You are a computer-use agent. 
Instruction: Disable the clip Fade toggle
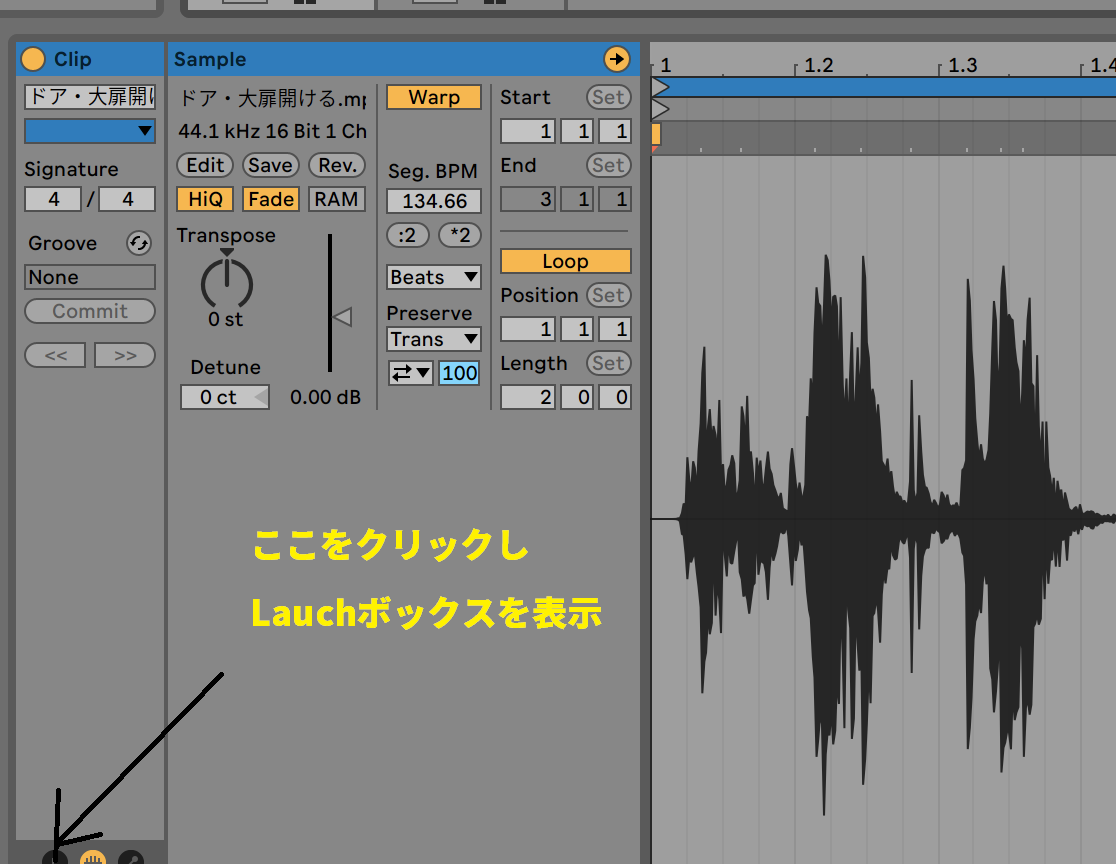coord(270,199)
